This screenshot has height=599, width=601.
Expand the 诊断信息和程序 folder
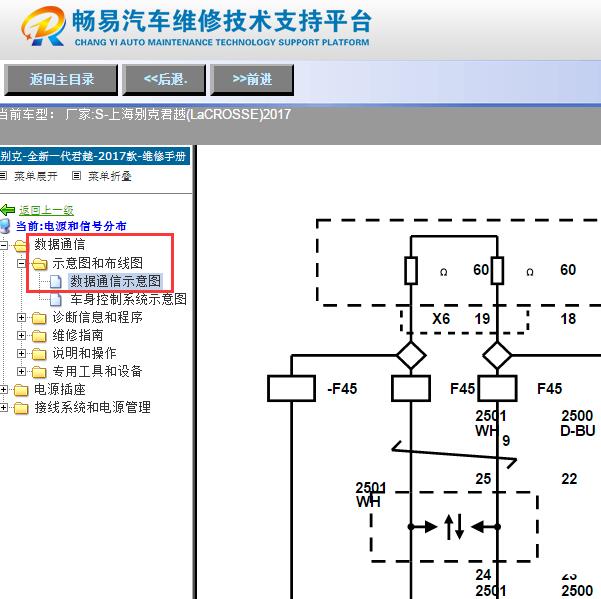tap(21, 317)
